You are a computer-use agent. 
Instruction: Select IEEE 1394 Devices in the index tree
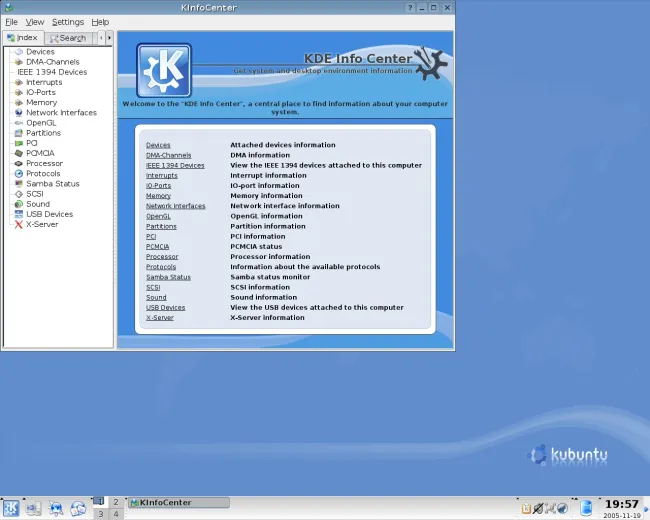[52, 72]
